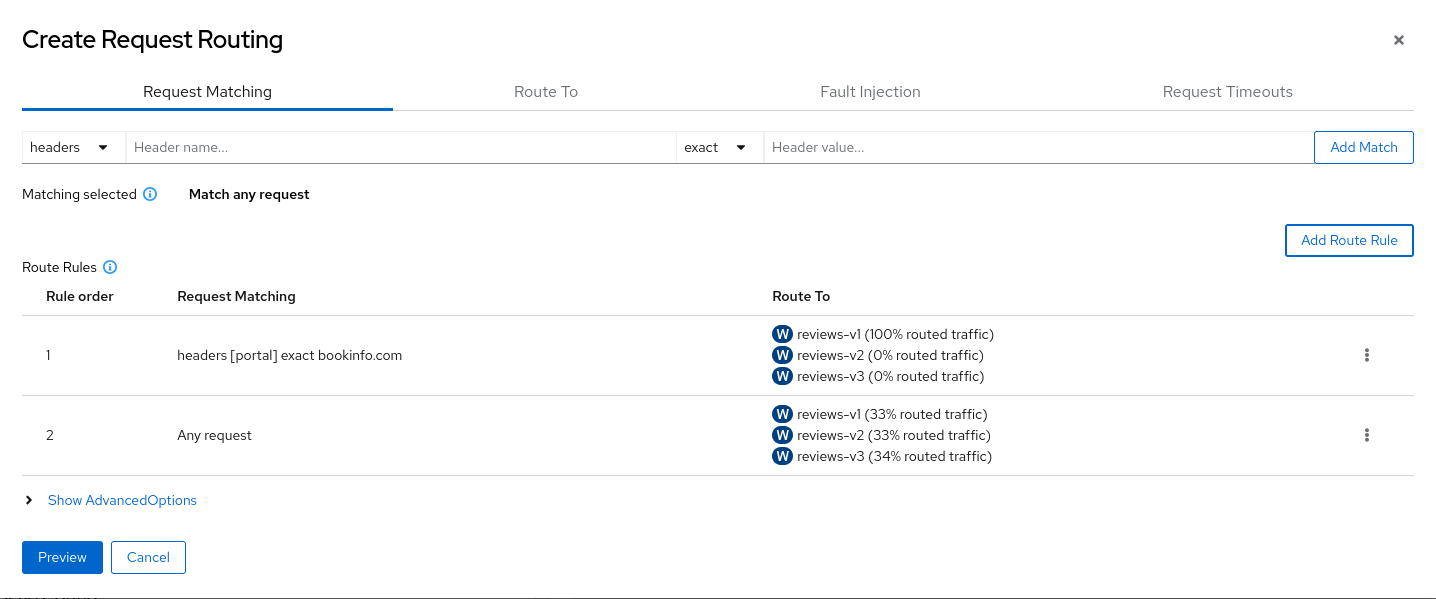Click the workload icon beside reviews-v1 in rule 2

(782, 414)
